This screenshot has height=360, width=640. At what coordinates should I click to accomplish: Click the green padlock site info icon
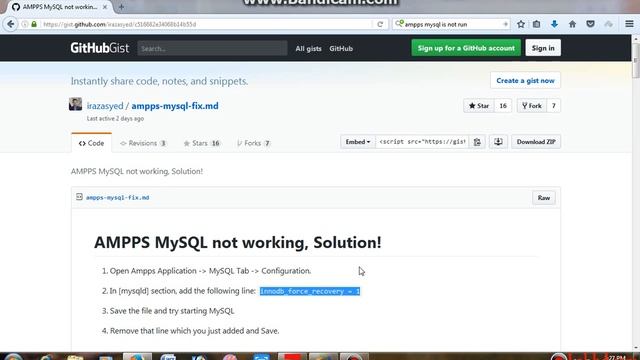coord(34,24)
